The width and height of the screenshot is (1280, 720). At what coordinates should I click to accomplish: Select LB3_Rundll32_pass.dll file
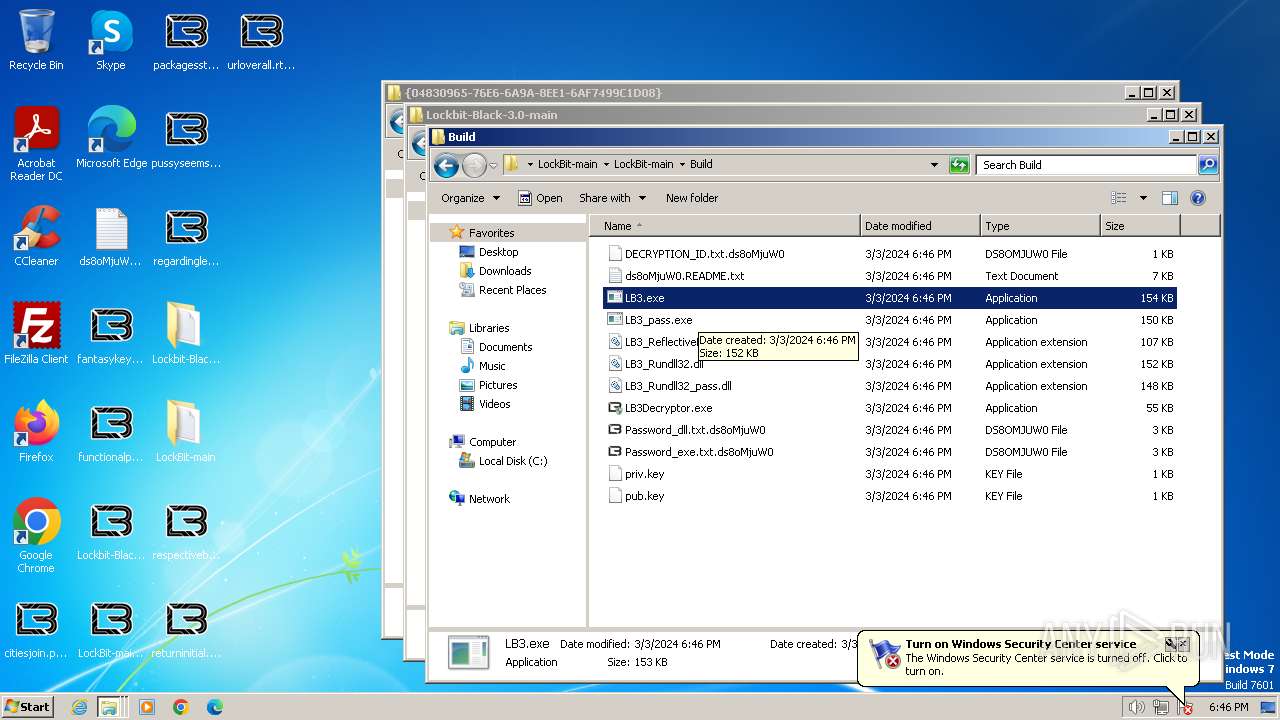[x=890, y=386]
